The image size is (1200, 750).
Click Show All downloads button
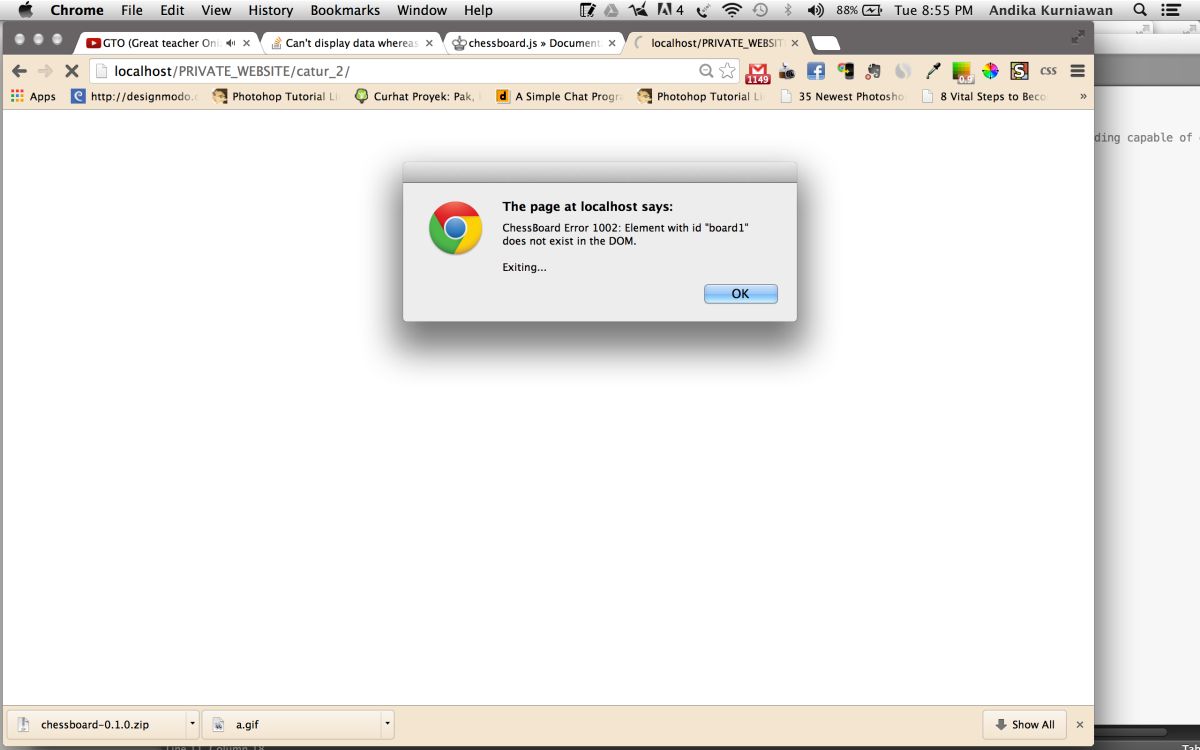point(1024,724)
